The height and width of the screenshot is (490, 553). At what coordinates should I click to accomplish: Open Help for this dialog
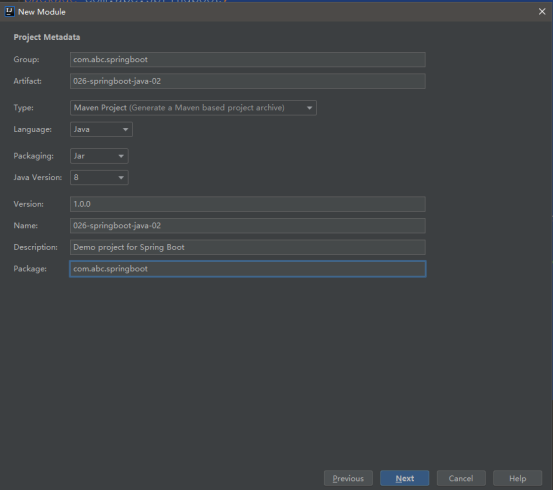pos(517,478)
